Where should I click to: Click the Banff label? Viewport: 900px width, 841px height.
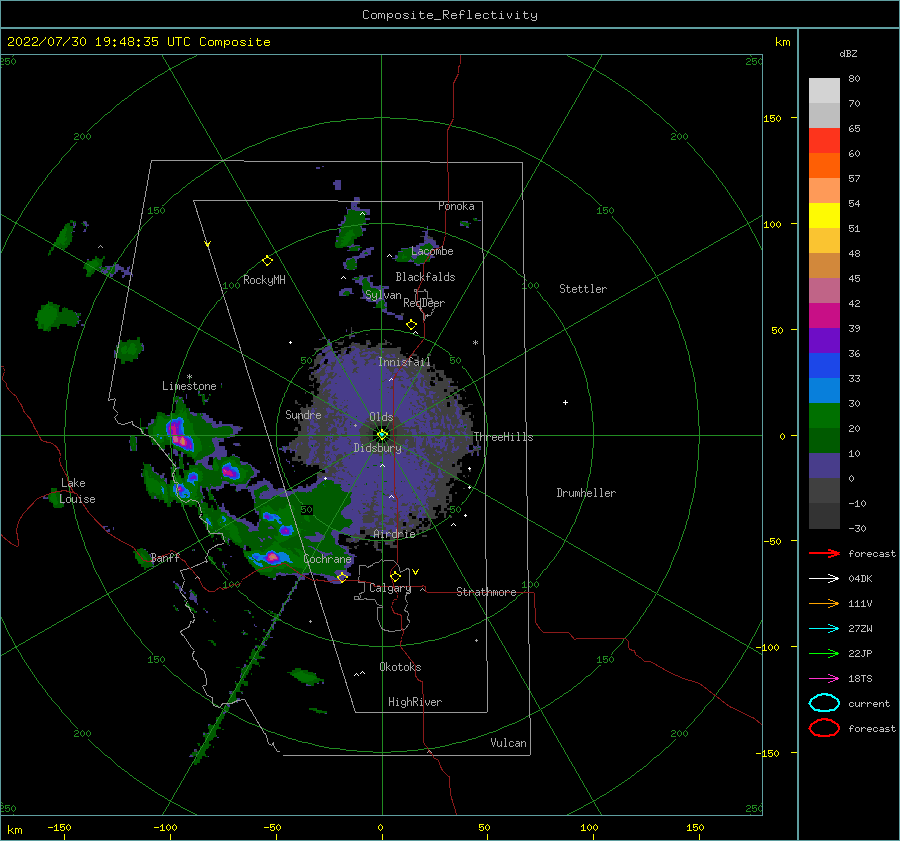coord(165,558)
